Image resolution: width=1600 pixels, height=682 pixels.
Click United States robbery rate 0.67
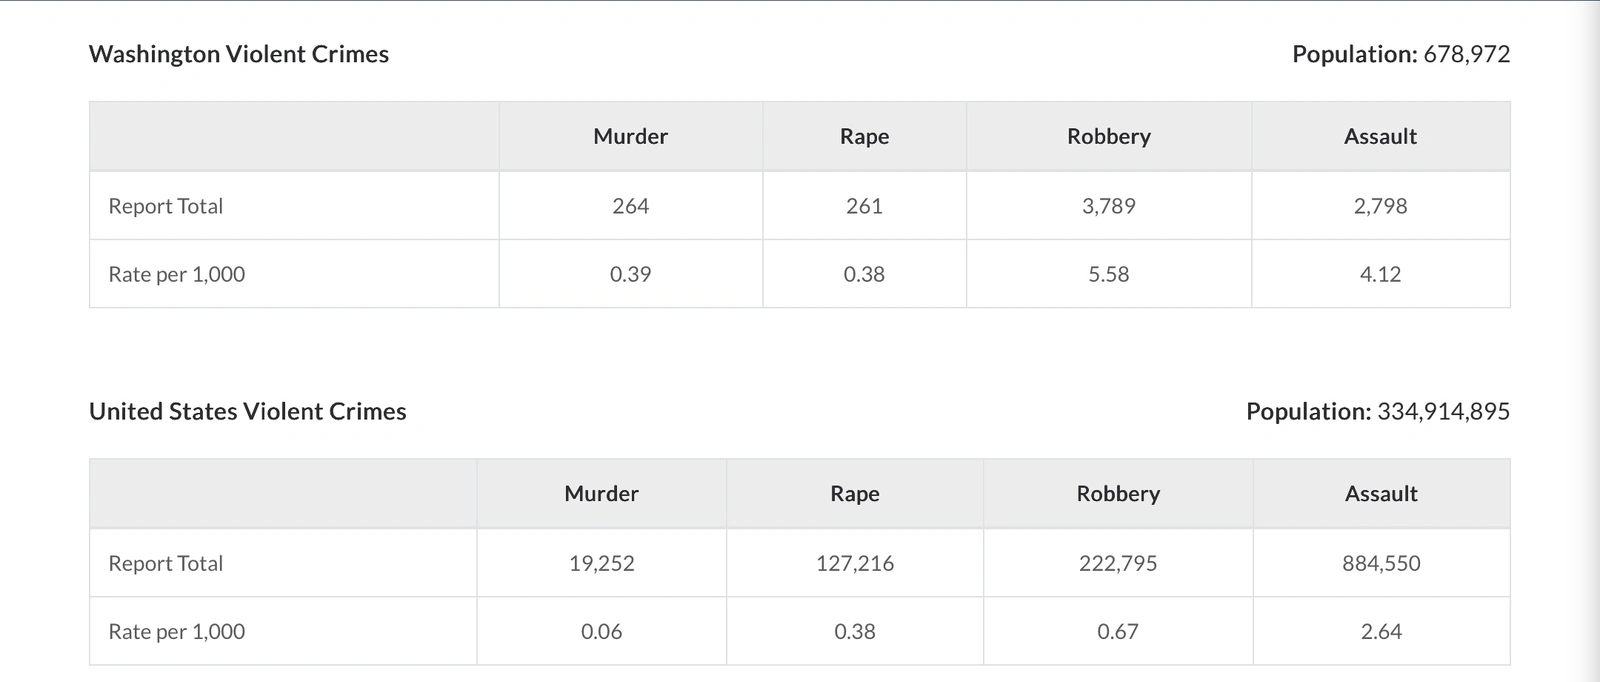pyautogui.click(x=1118, y=631)
